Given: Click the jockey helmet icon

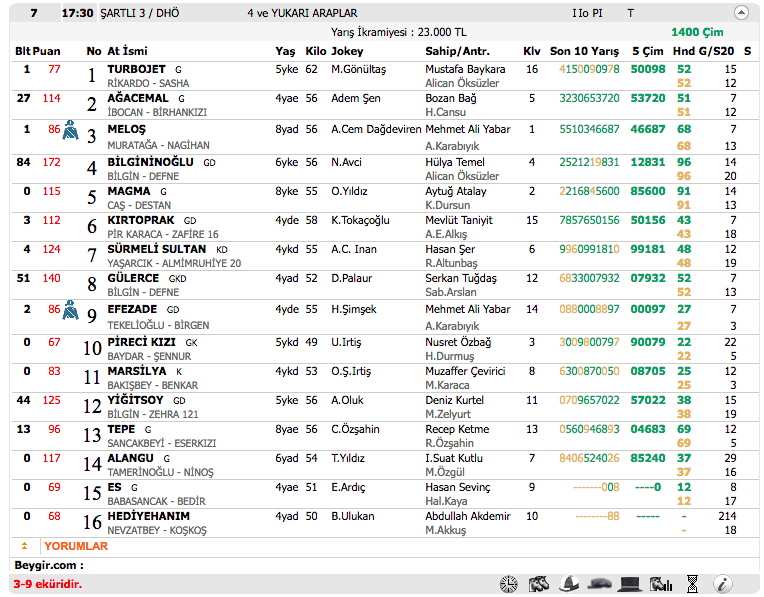Looking at the screenshot, I should 569,584.
